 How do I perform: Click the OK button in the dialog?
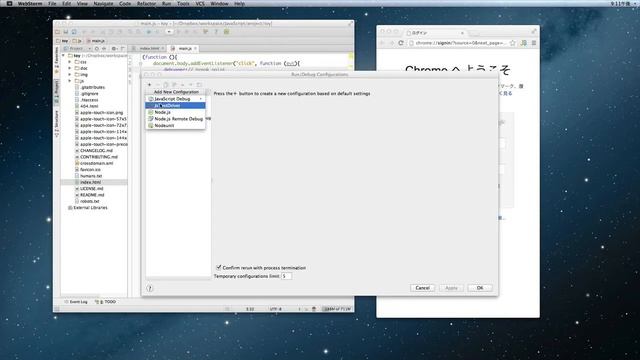point(480,288)
